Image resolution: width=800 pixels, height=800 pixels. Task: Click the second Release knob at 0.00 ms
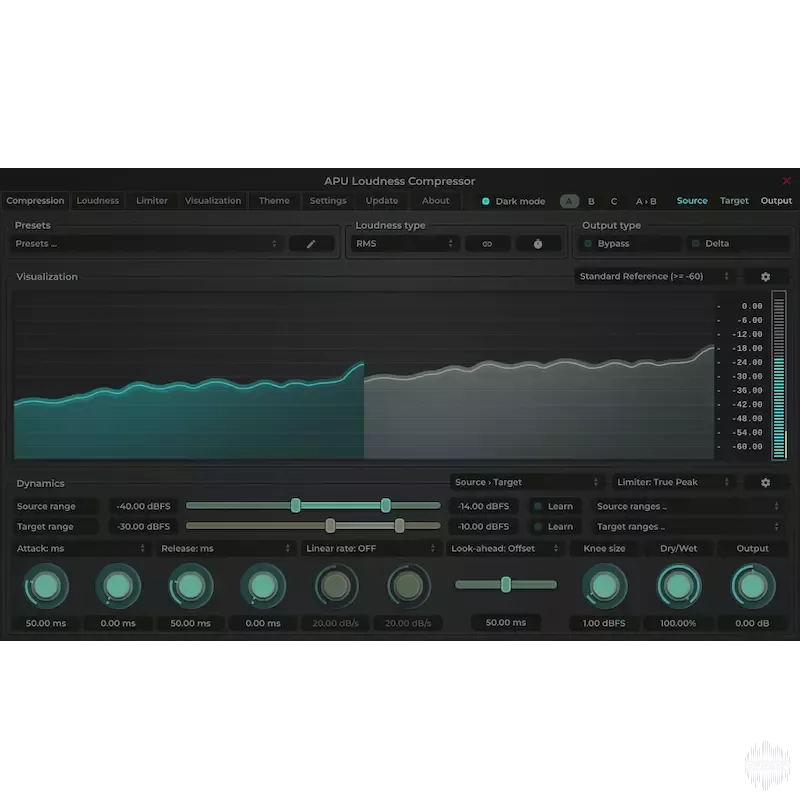[263, 586]
